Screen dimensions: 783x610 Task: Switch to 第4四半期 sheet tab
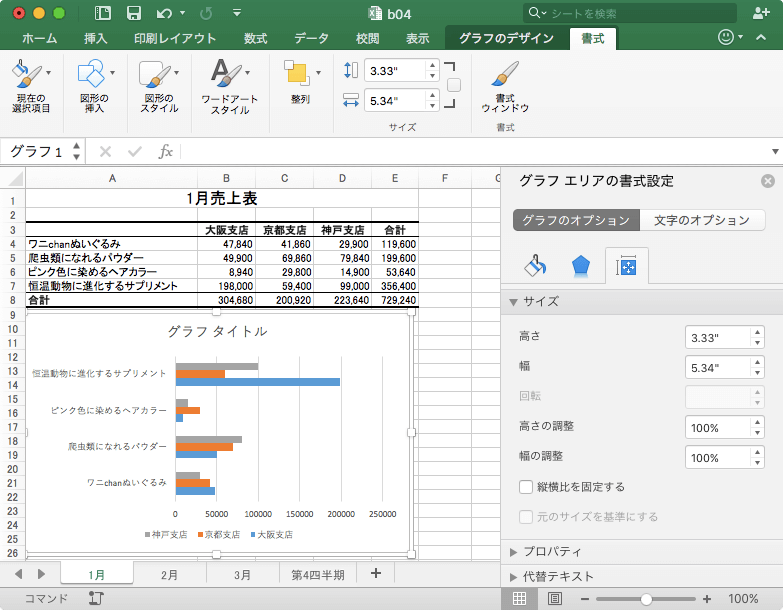coord(318,575)
